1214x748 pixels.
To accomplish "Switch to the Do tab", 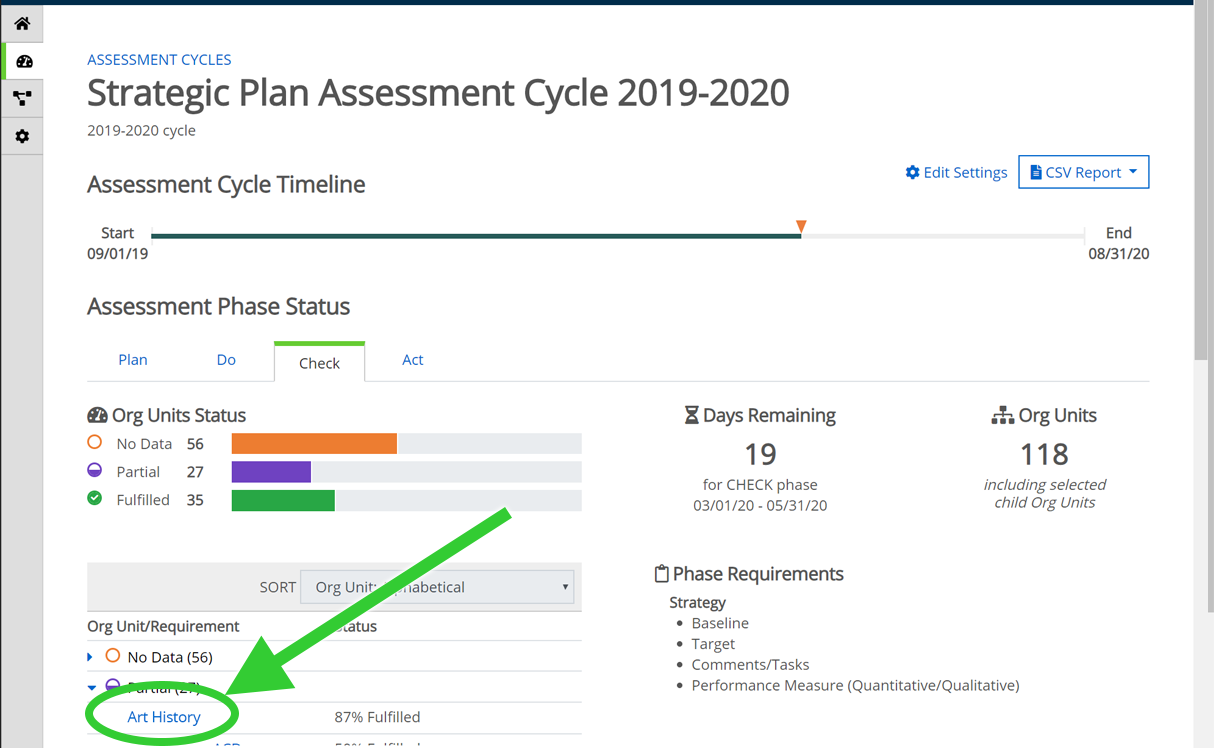I will tap(226, 360).
